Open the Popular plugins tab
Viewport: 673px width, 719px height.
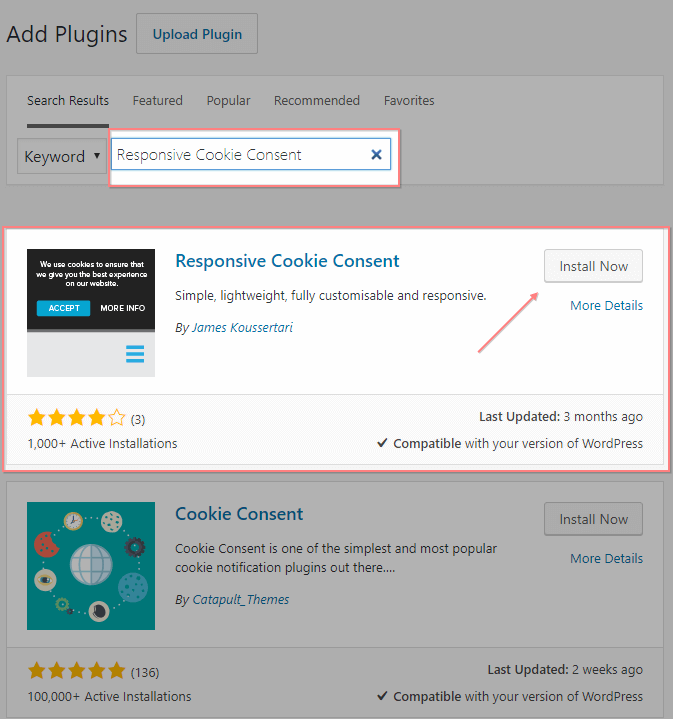(228, 100)
